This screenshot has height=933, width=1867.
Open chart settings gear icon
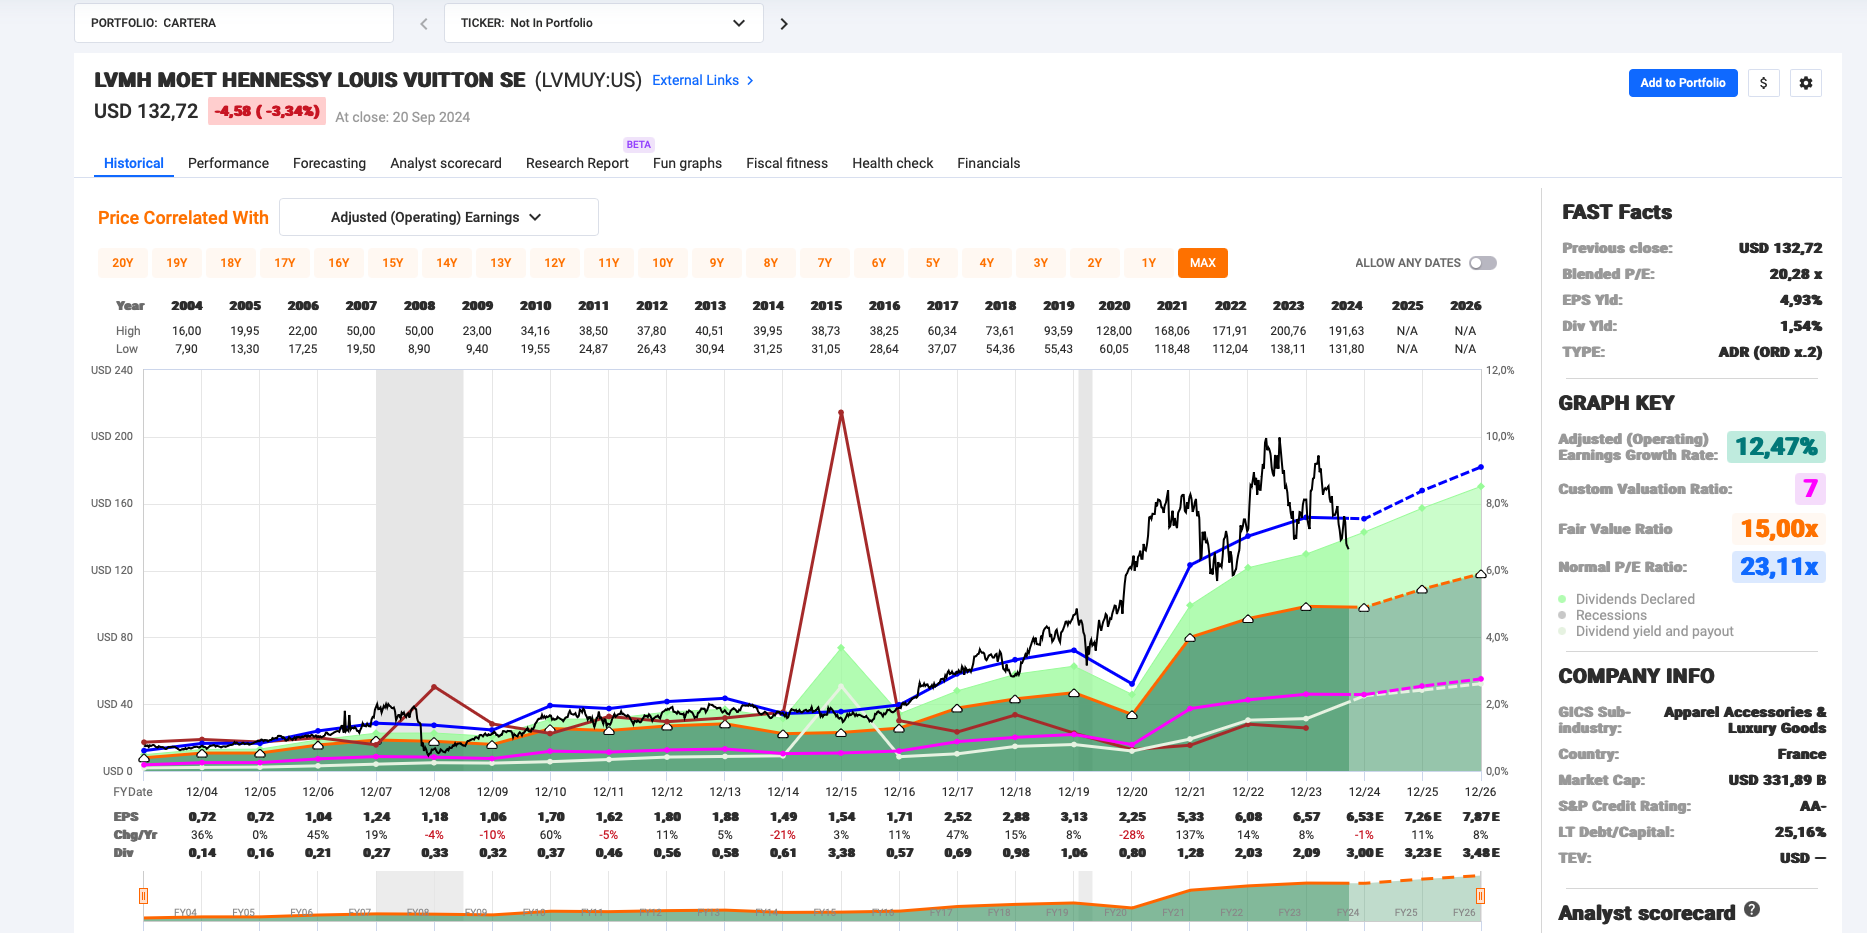coord(1806,83)
